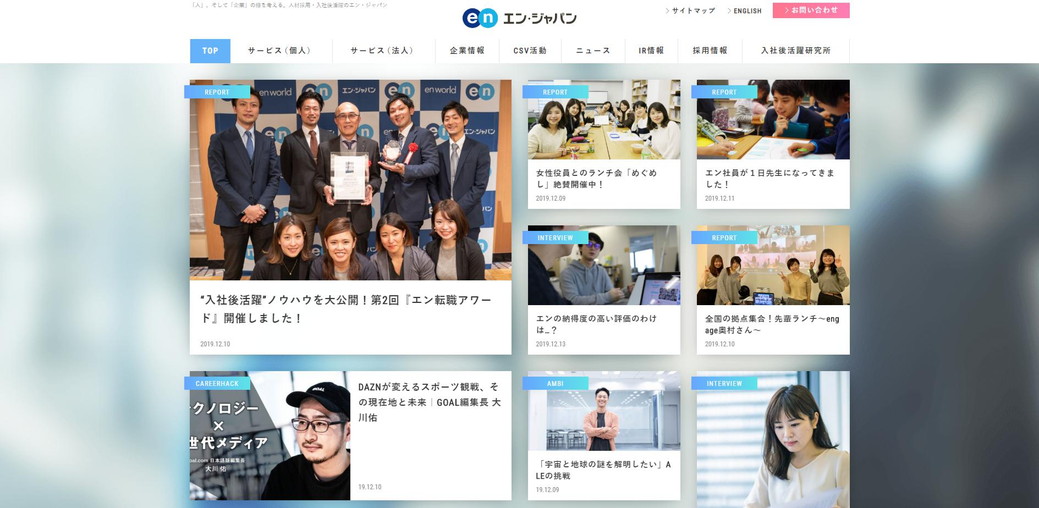The height and width of the screenshot is (508, 1039).
Task: Open IR情報 menu item
Action: click(651, 50)
